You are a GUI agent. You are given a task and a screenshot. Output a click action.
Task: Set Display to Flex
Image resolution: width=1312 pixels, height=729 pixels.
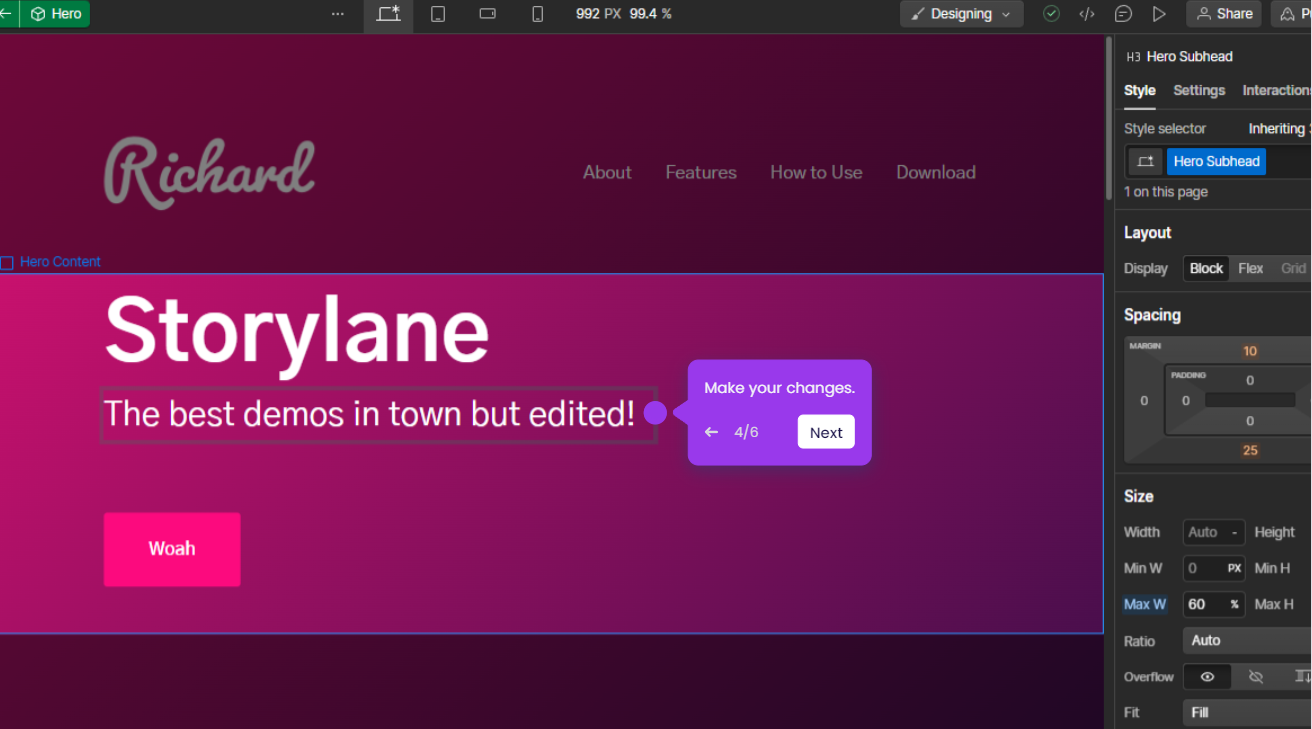pyautogui.click(x=1250, y=268)
